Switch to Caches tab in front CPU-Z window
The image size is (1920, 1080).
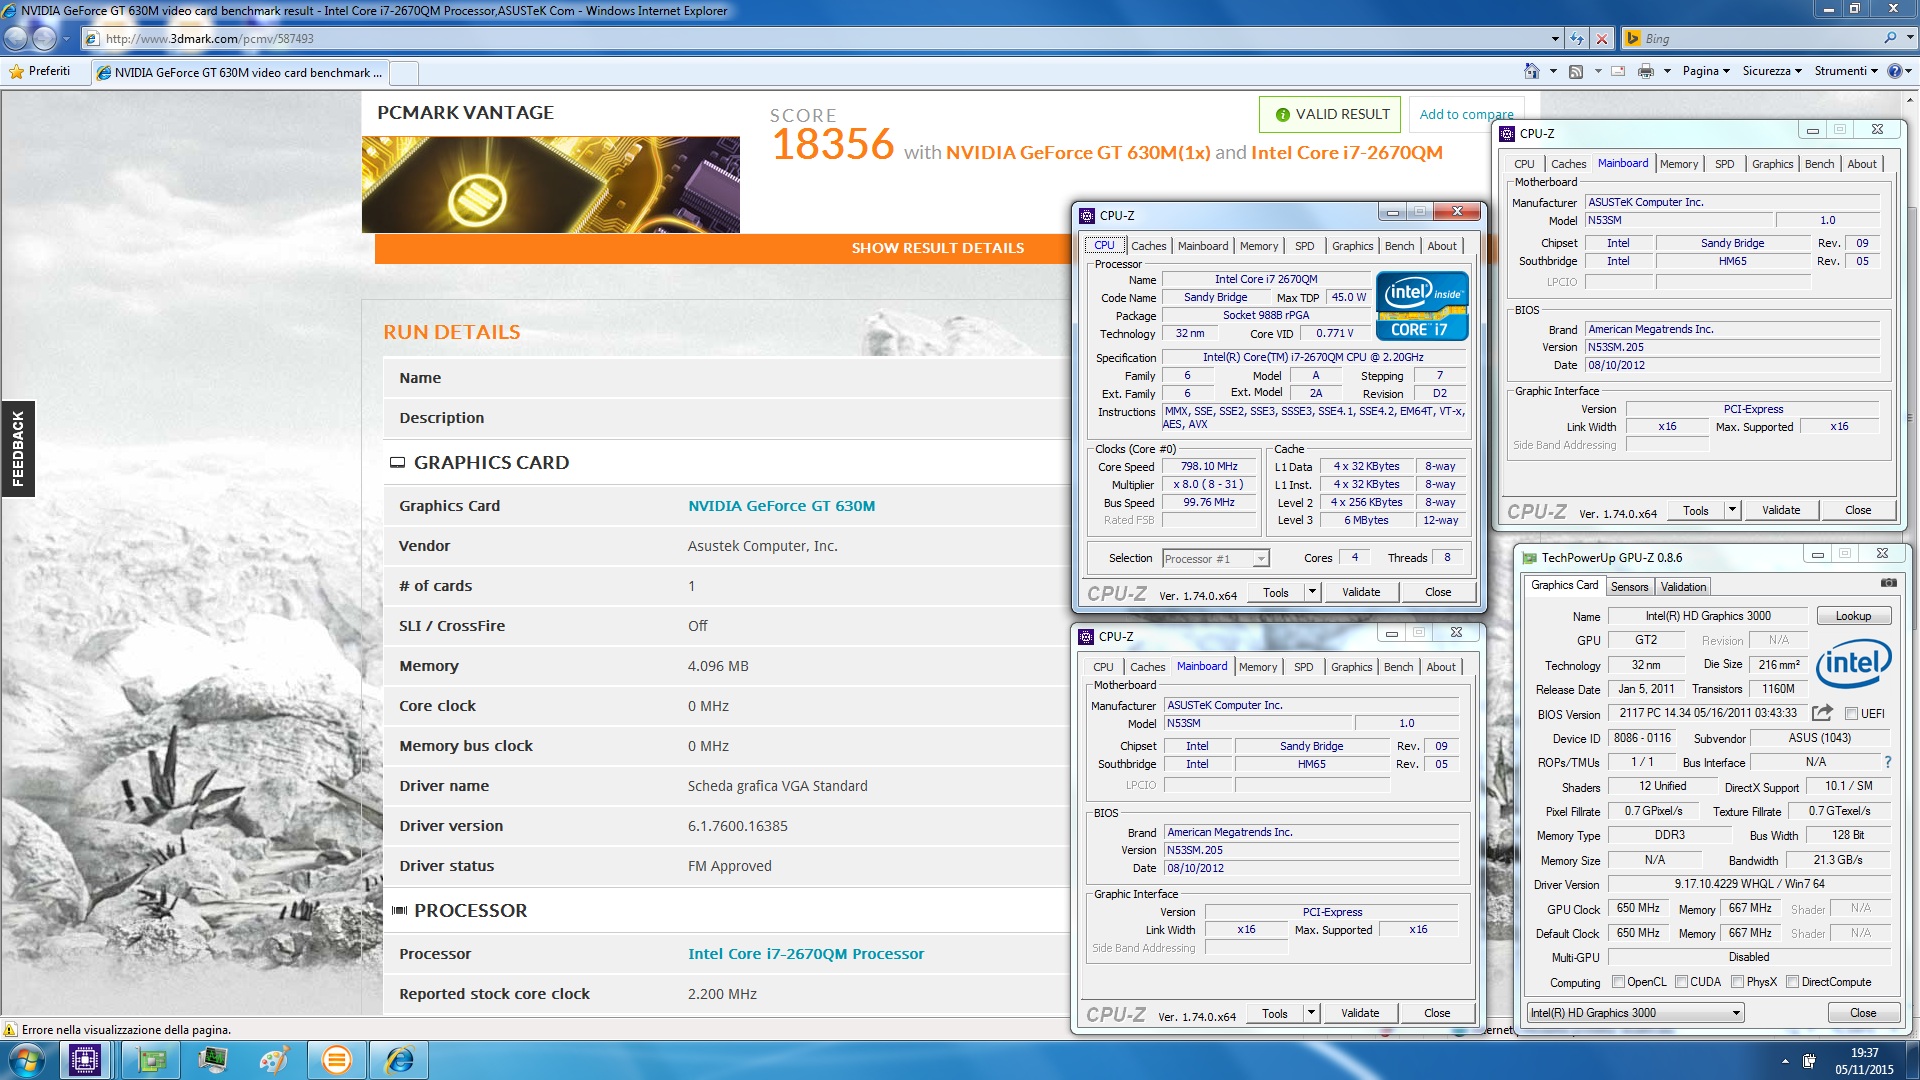1148,246
